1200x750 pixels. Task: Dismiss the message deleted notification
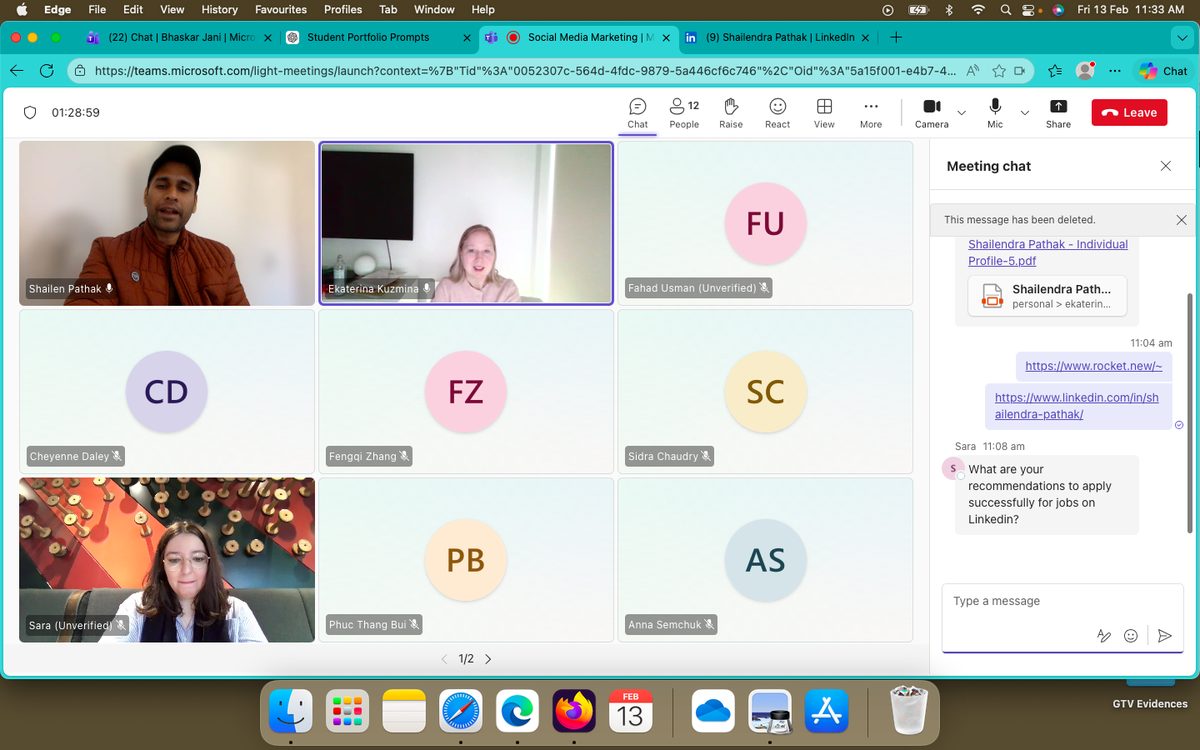[x=1181, y=220]
